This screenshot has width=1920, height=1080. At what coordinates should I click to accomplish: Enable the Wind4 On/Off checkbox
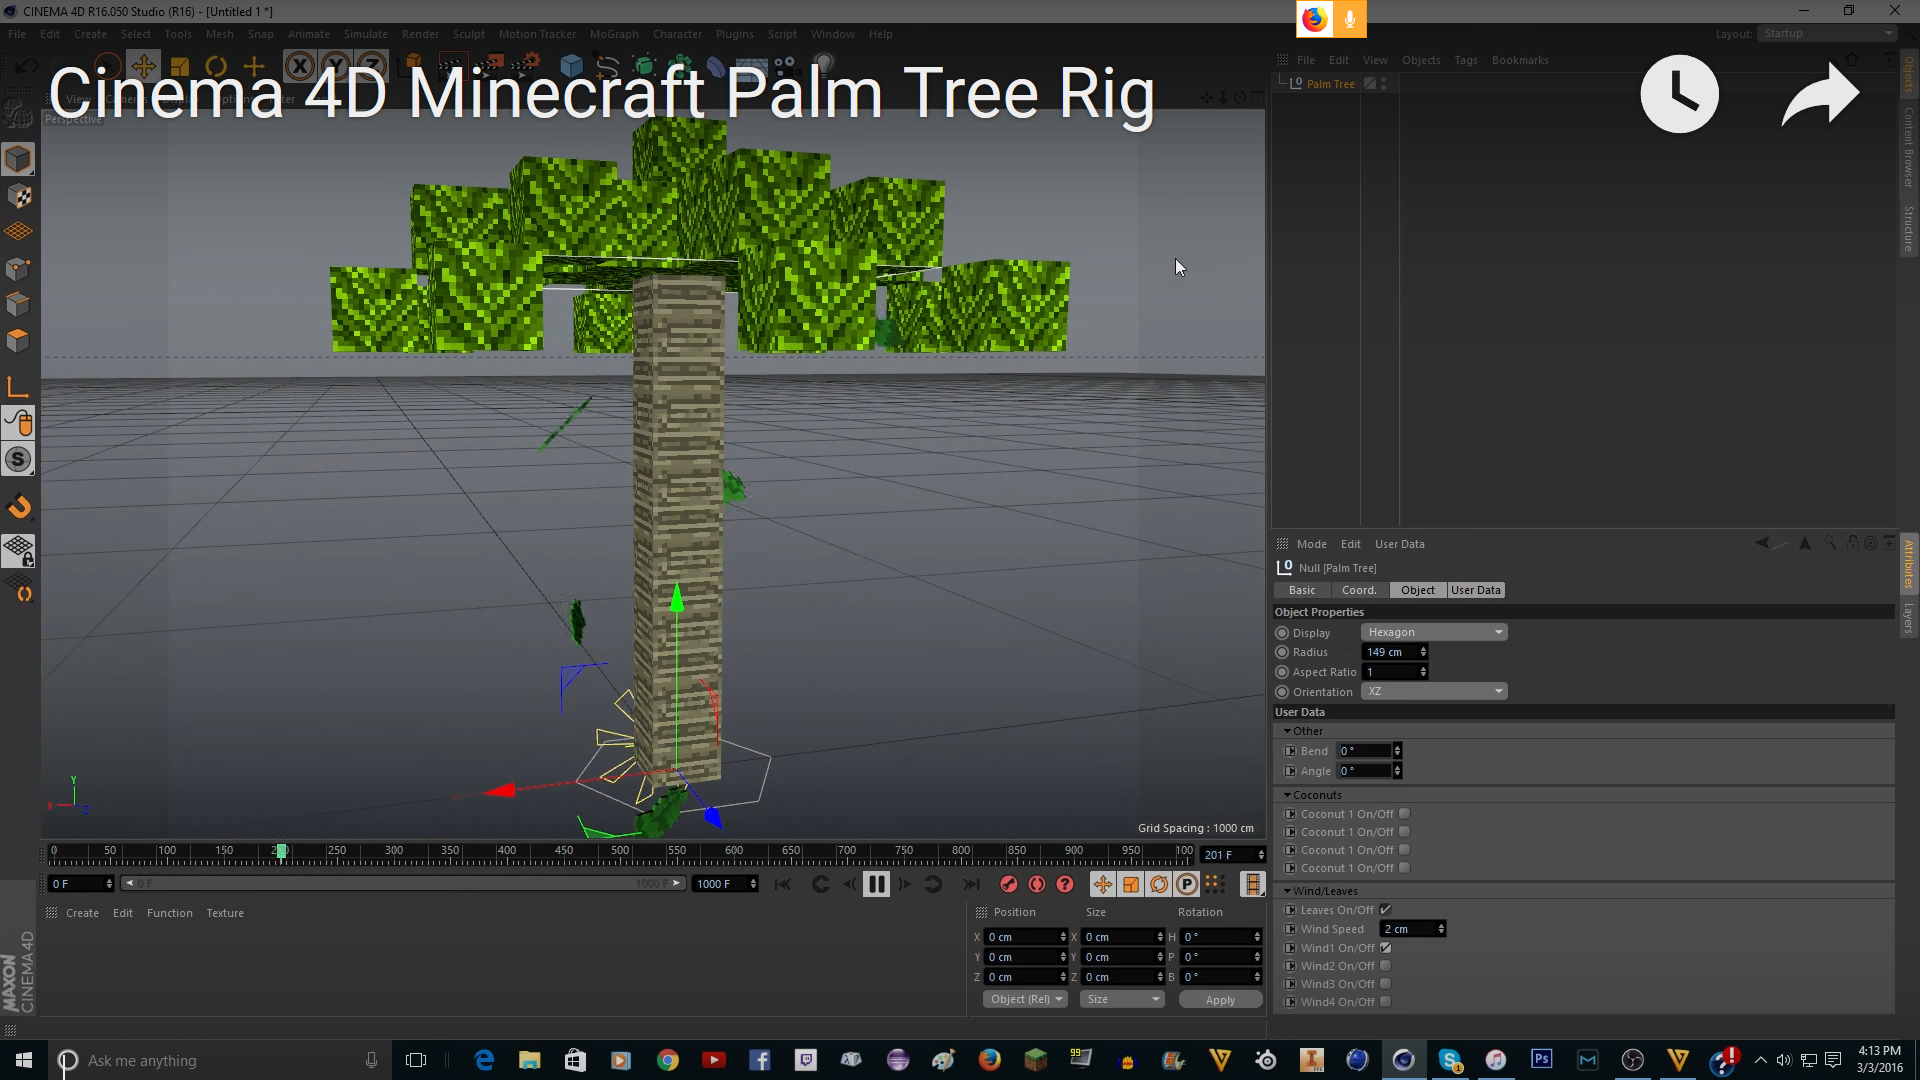(x=1385, y=1002)
